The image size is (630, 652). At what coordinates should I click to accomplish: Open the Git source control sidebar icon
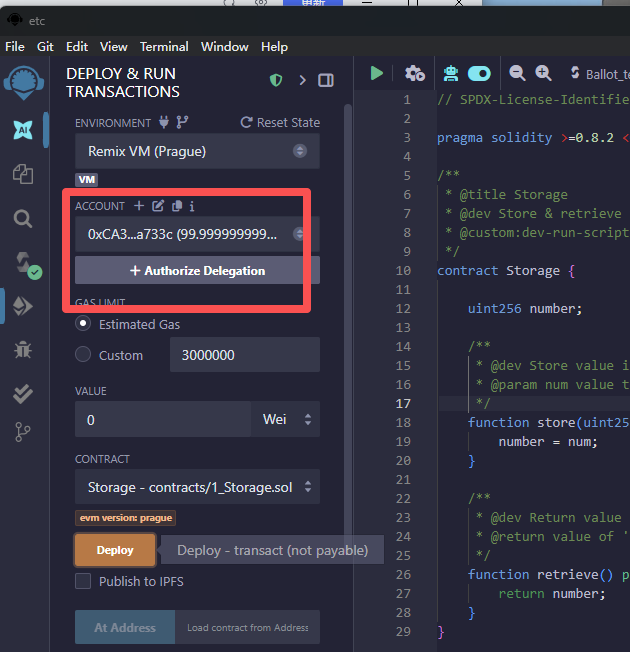point(22,432)
